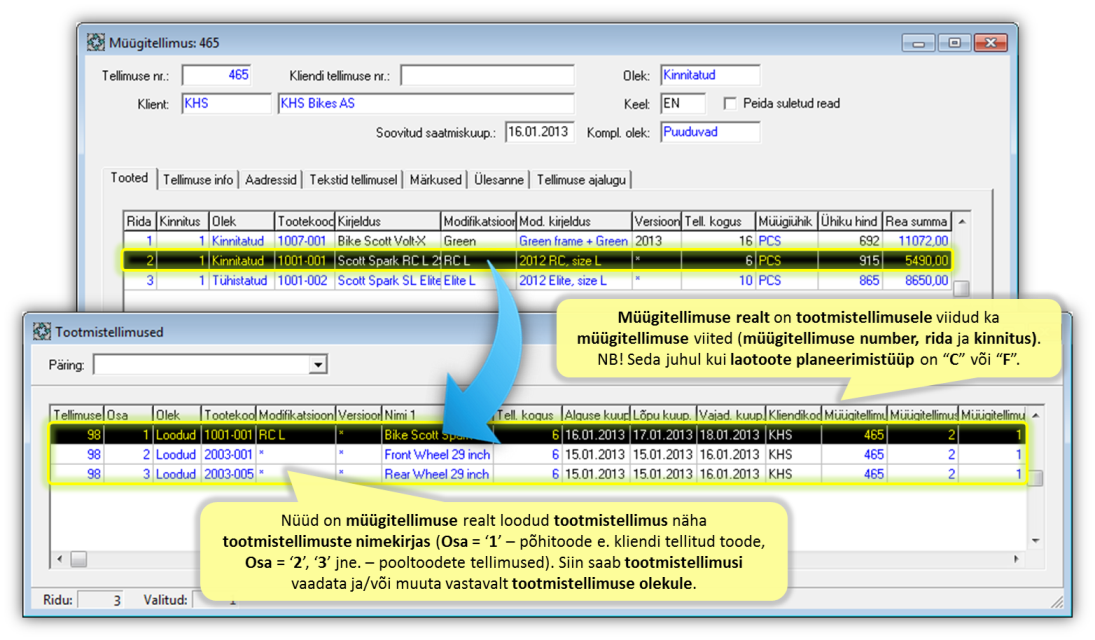Screen dimensions: 1095x640
Task: Click Green frame + Green mod description
Action: pos(573,241)
